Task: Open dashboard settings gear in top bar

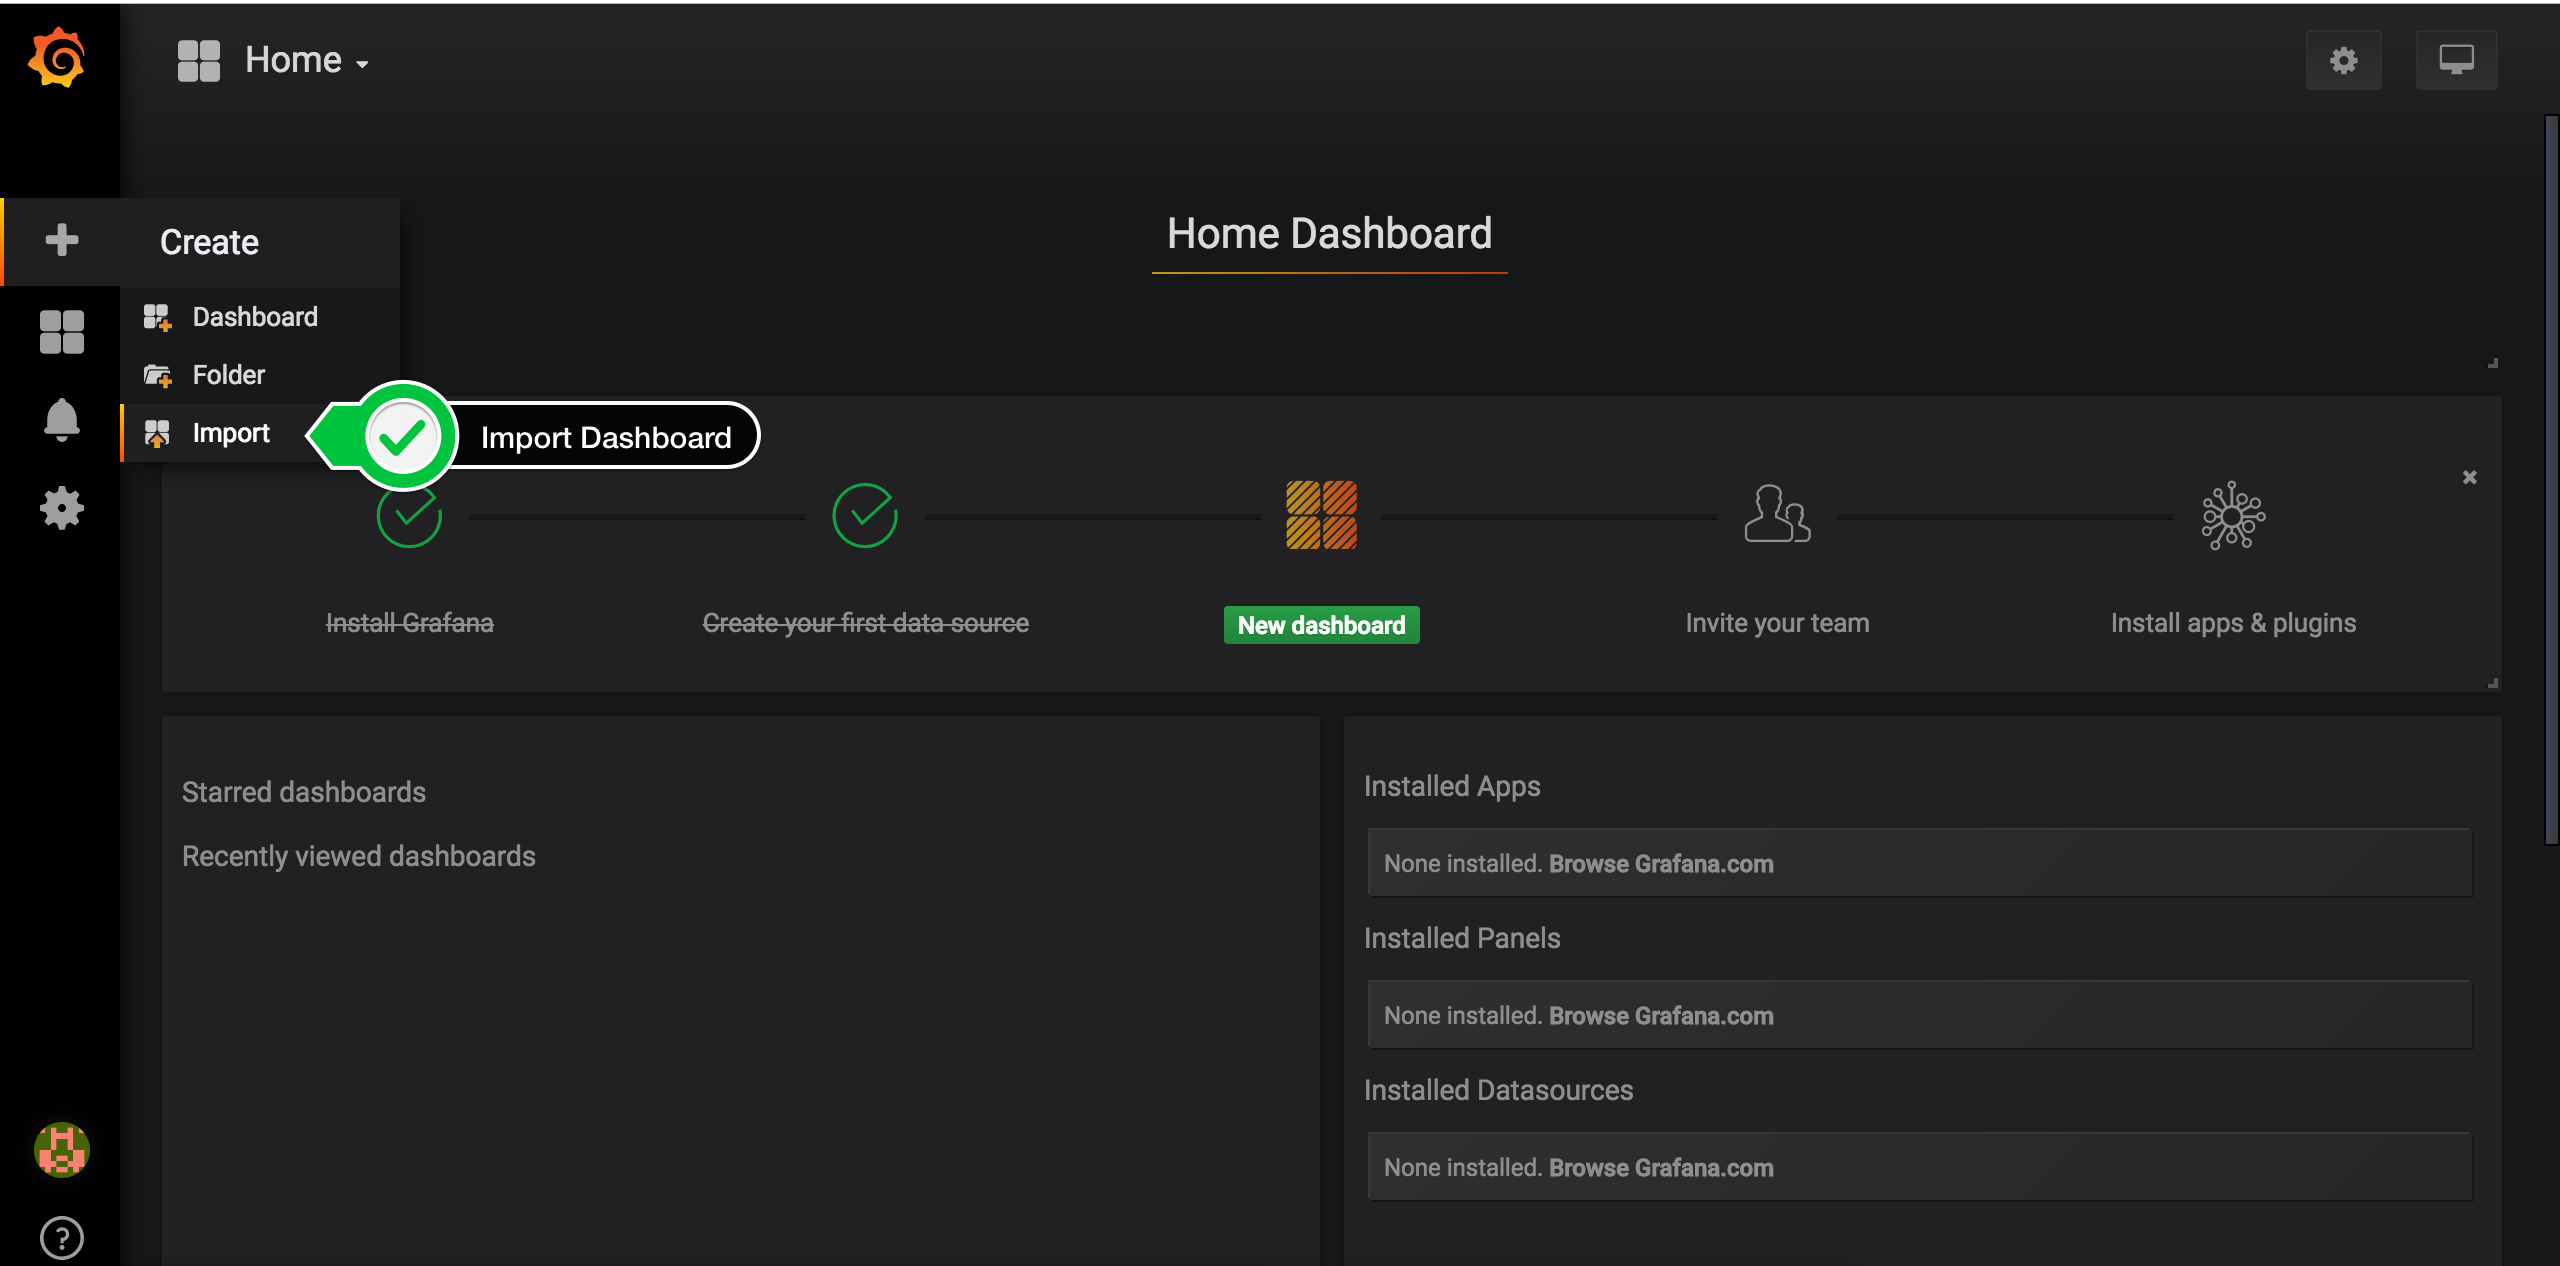Action: pos(2344,60)
